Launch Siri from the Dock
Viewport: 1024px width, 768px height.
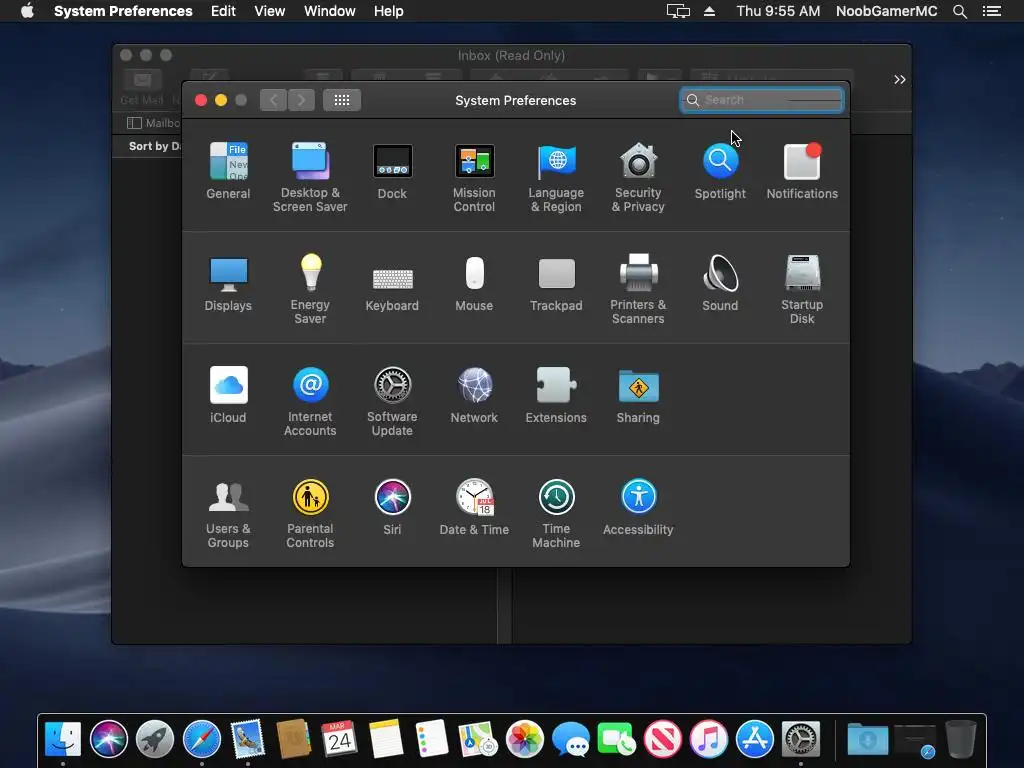(x=109, y=739)
